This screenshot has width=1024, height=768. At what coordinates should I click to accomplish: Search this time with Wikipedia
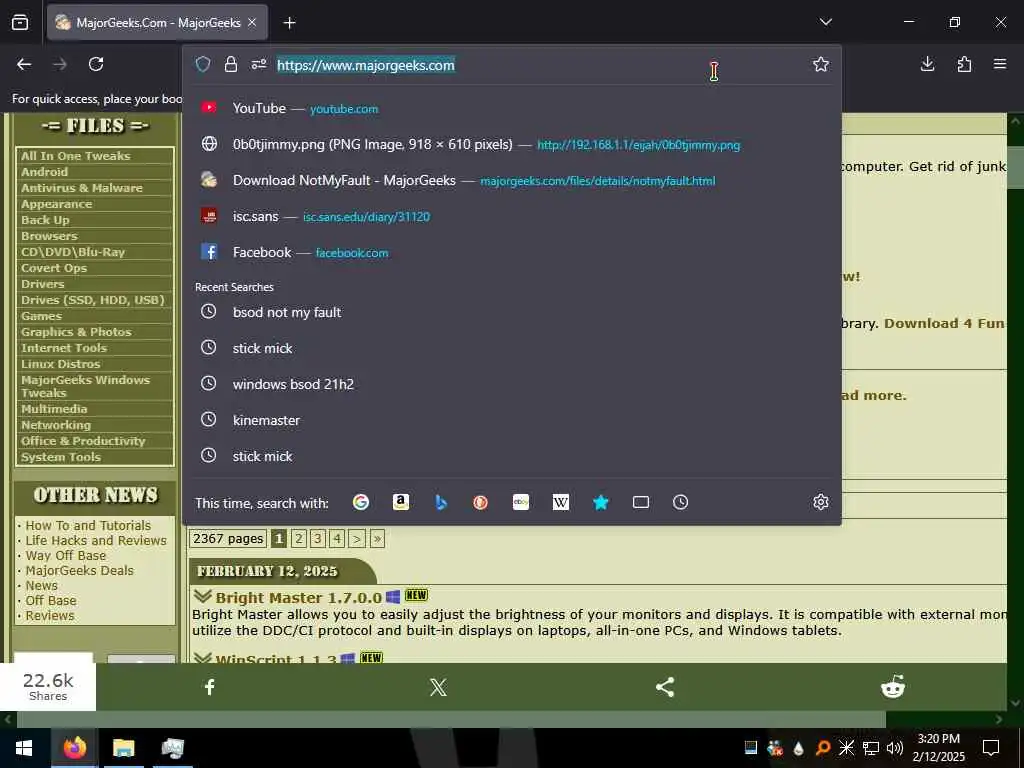tap(560, 502)
